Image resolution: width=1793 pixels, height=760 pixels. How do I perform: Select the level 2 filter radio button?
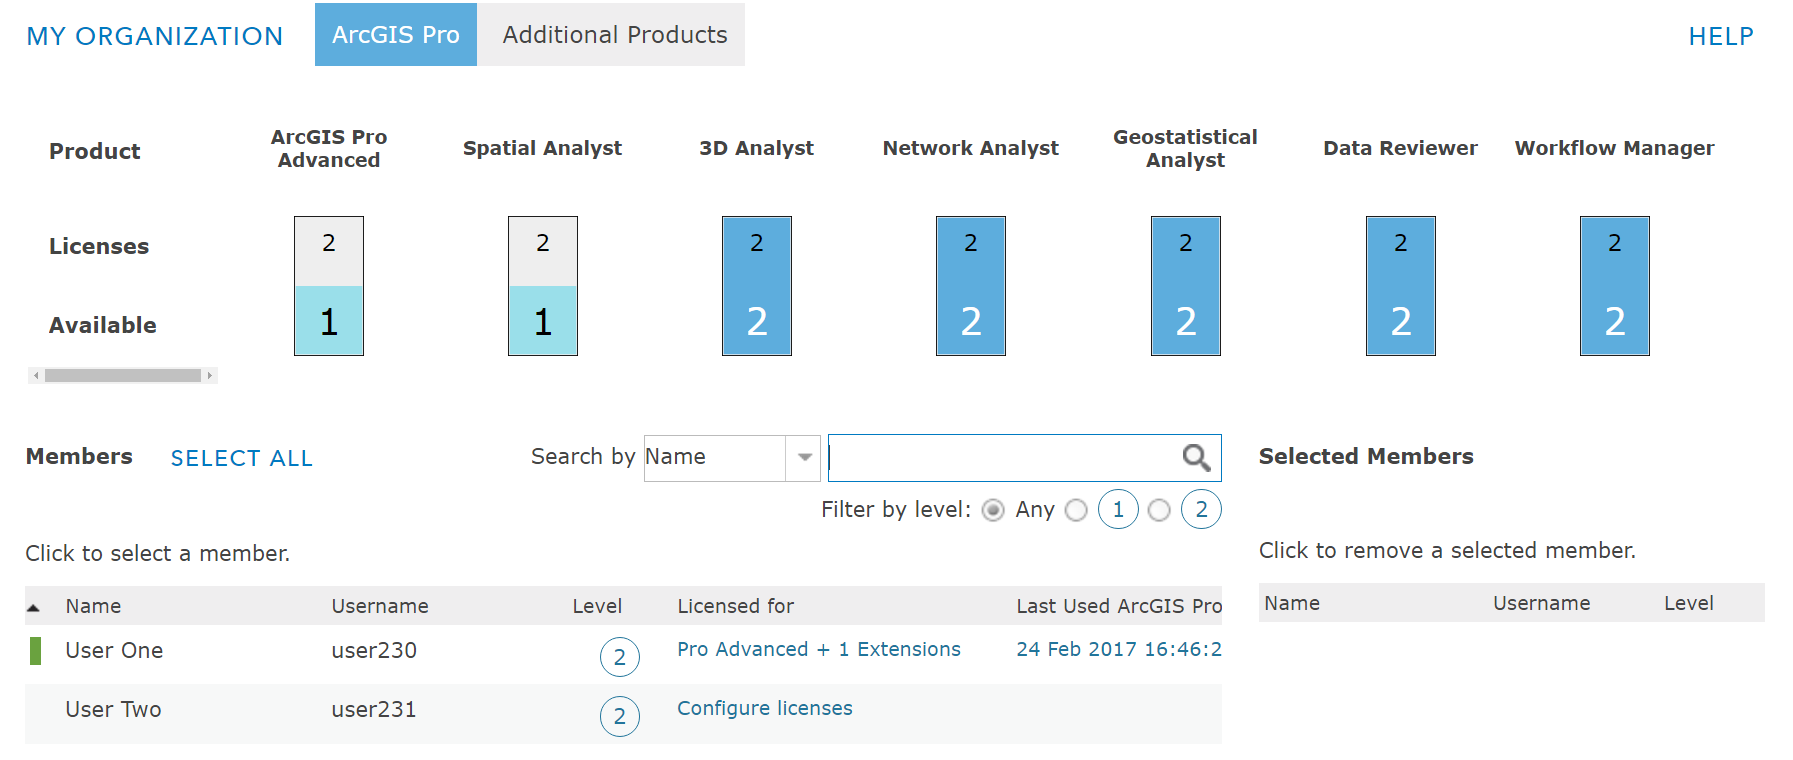pyautogui.click(x=1159, y=510)
